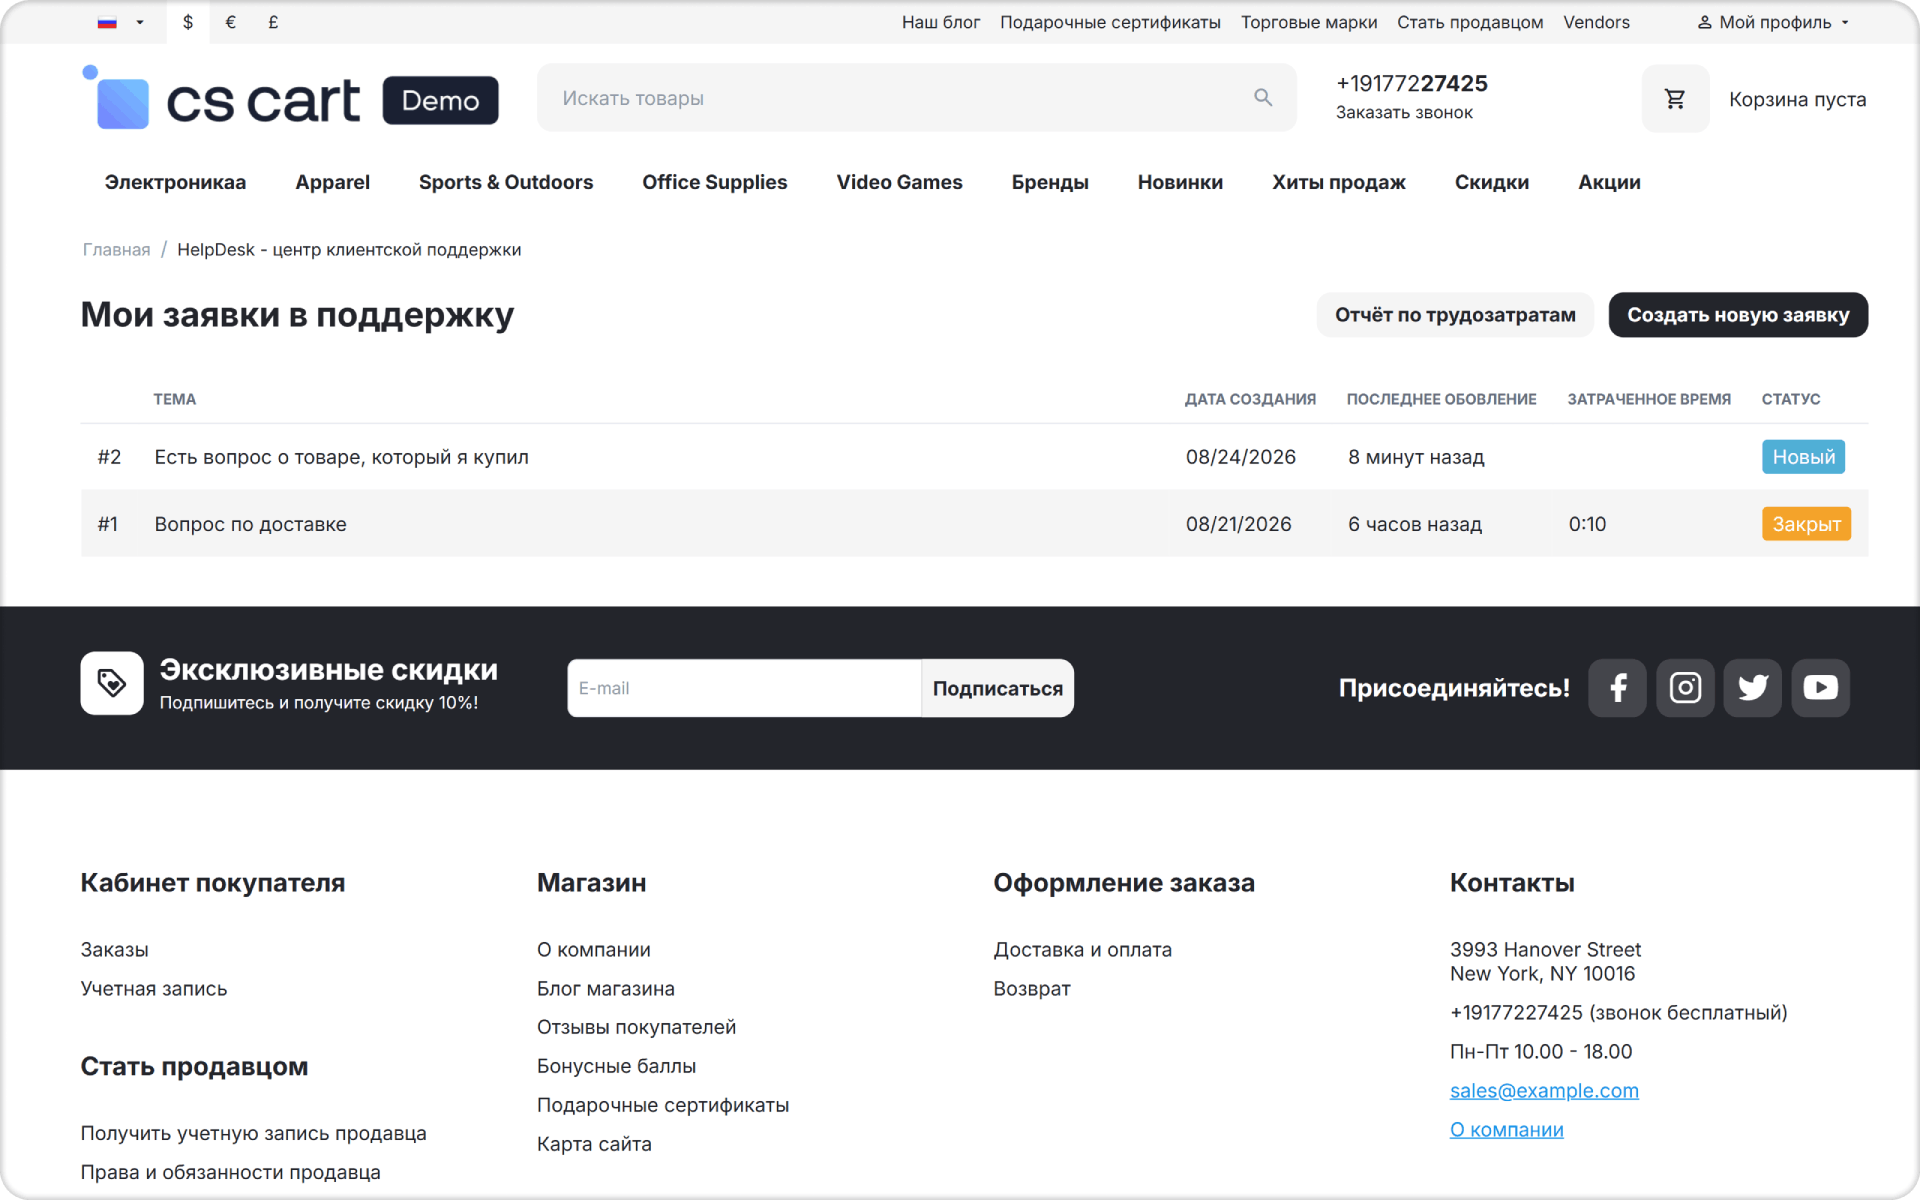Screen dimensions: 1920x1200
Task: Switch currency to pound sterling
Action: tap(273, 22)
